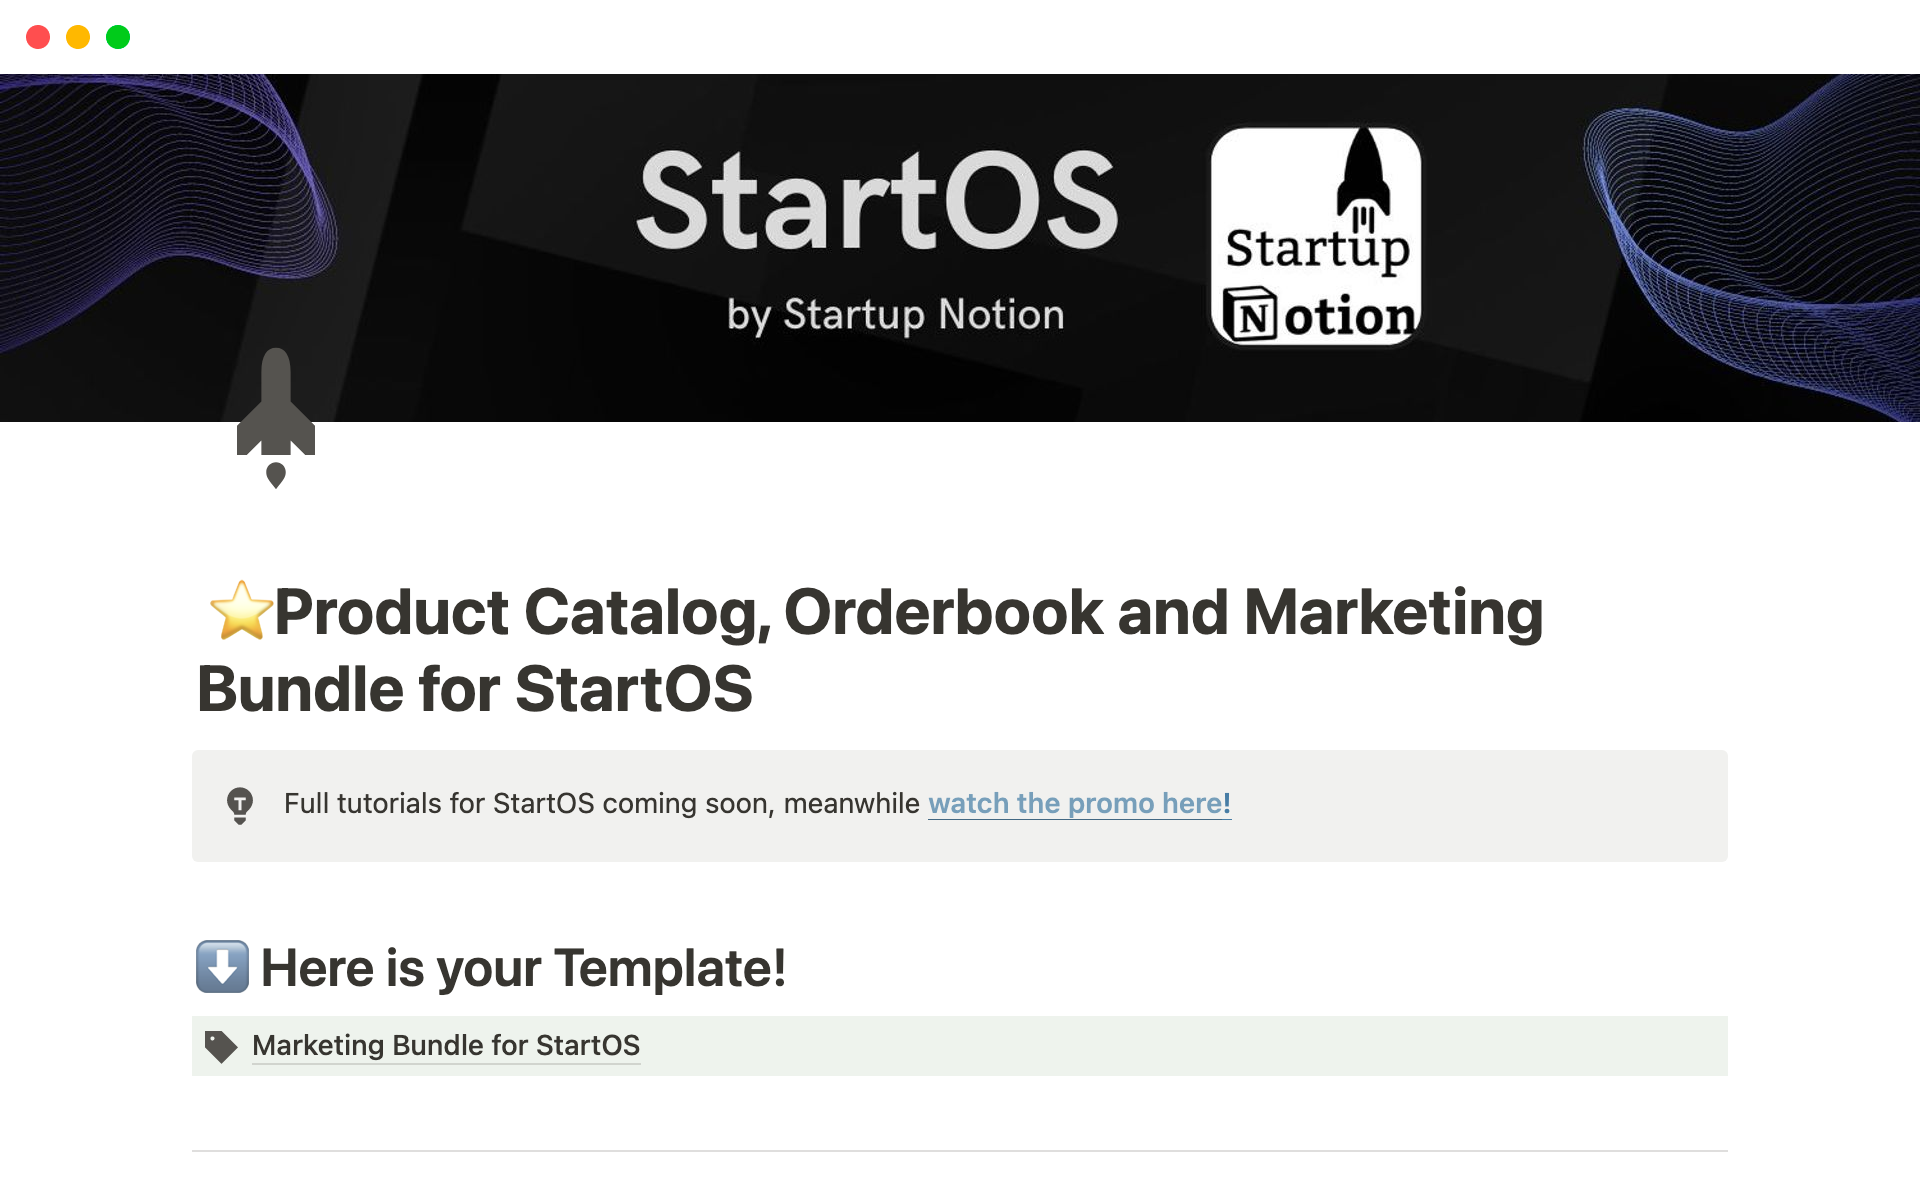The image size is (1920, 1200).
Task: Click the 'Product Catalog, Orderbook and Marketing' title
Action: (908, 613)
